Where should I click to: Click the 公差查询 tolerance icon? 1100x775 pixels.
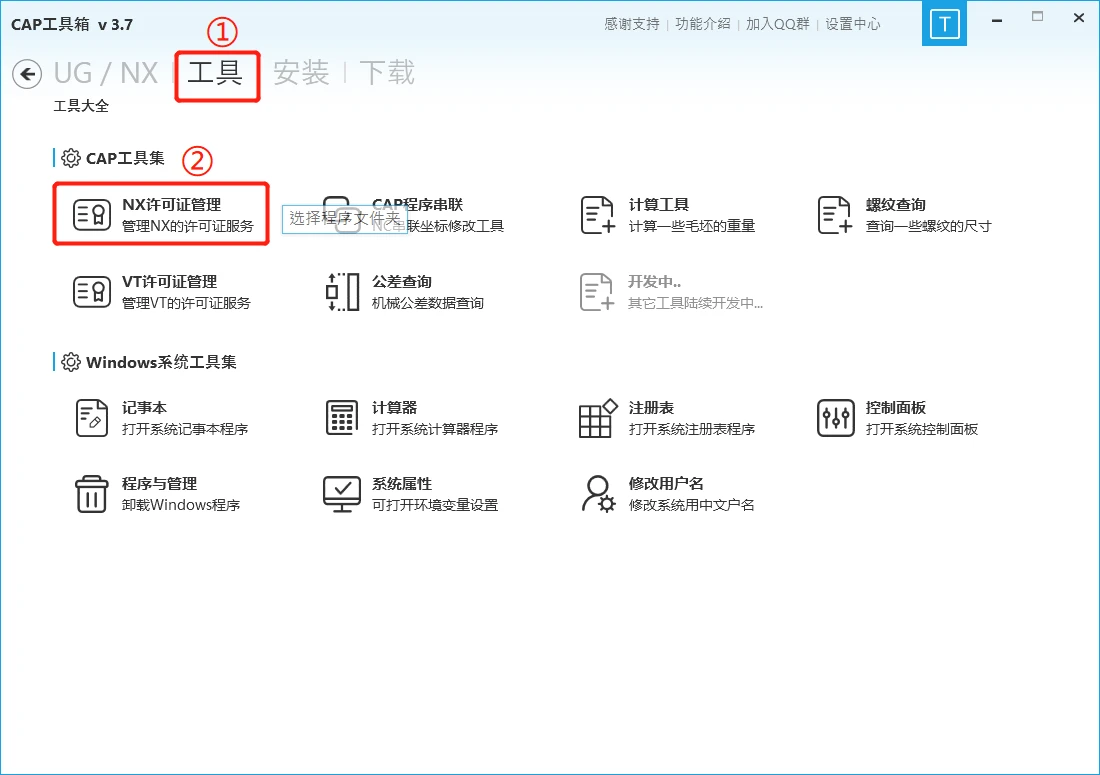coord(342,292)
